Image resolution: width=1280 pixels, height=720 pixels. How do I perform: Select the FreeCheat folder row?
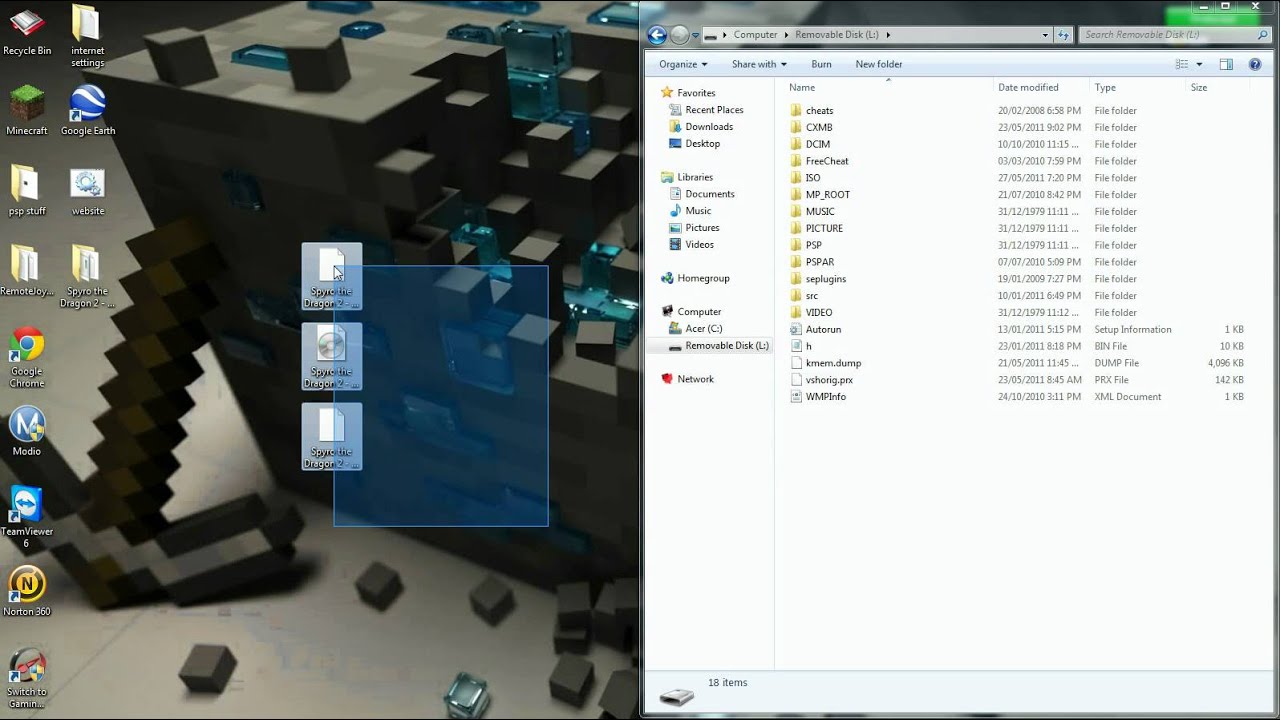1016,161
